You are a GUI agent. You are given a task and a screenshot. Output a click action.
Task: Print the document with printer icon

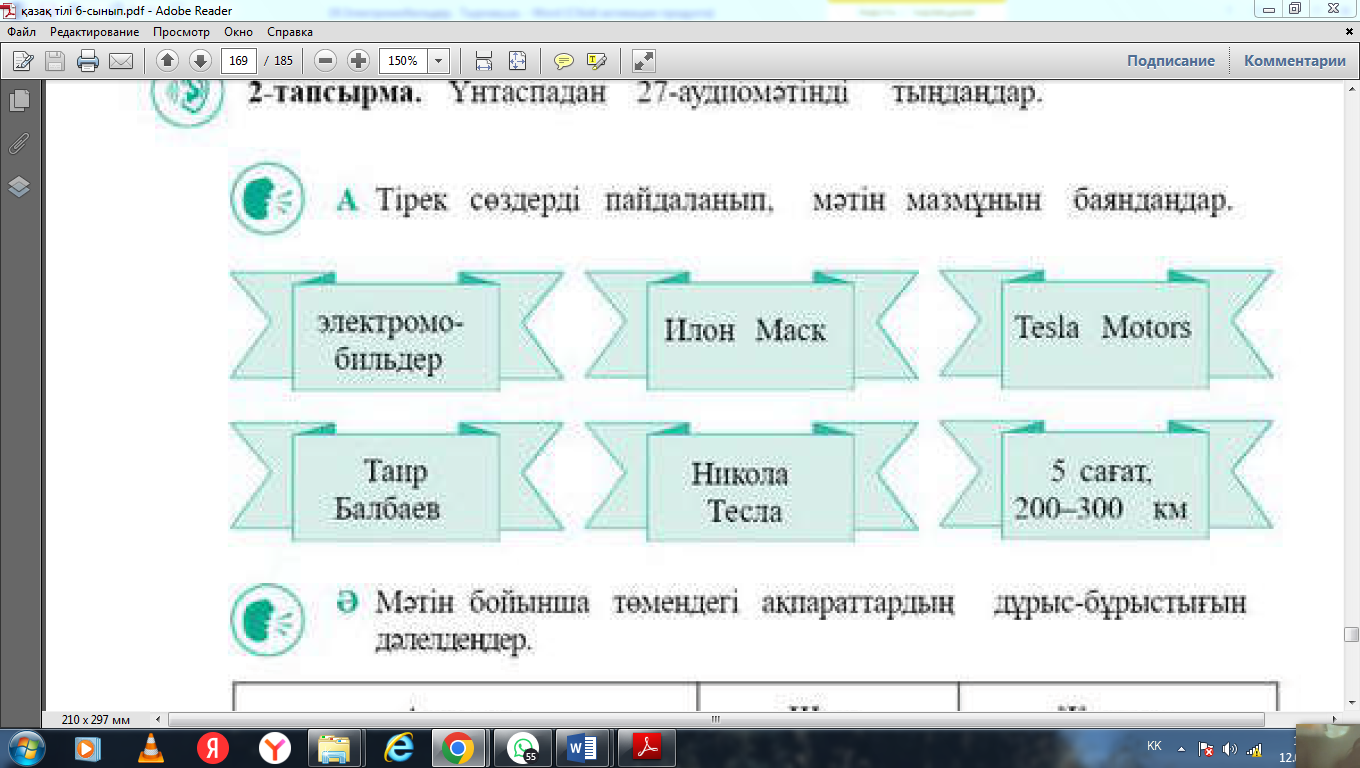88,61
